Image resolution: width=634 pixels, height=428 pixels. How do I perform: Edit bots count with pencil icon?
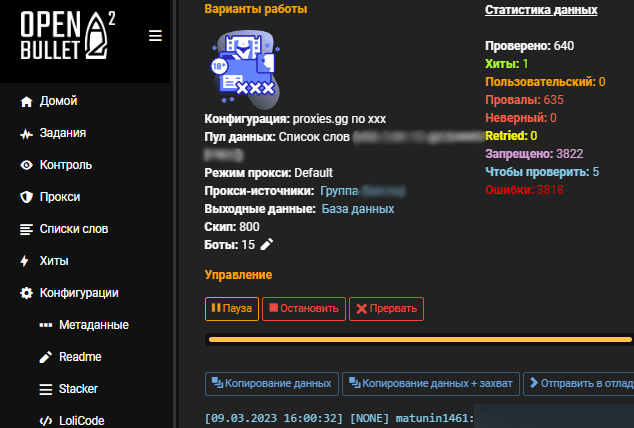pyautogui.click(x=266, y=245)
